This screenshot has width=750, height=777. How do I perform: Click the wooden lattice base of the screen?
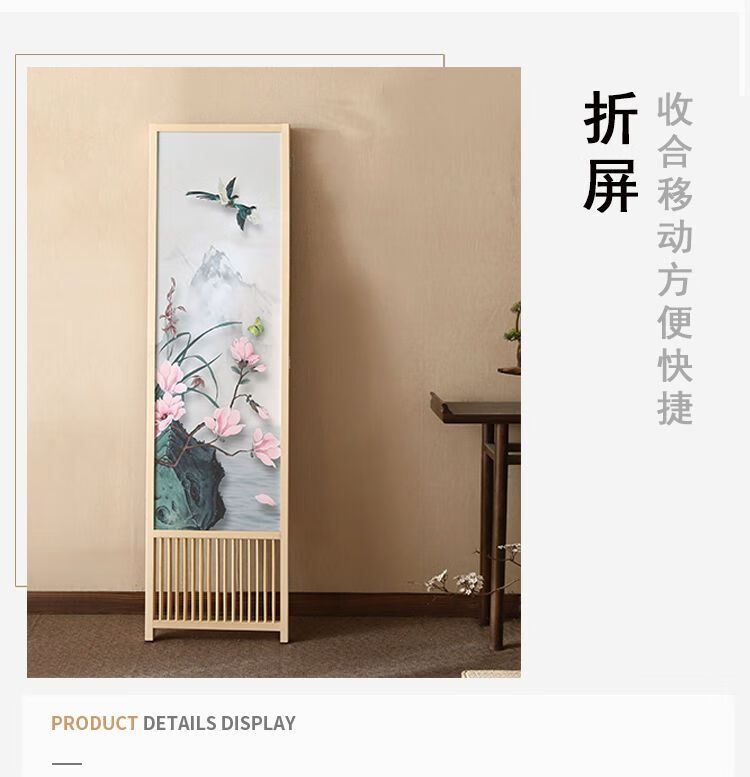point(216,580)
